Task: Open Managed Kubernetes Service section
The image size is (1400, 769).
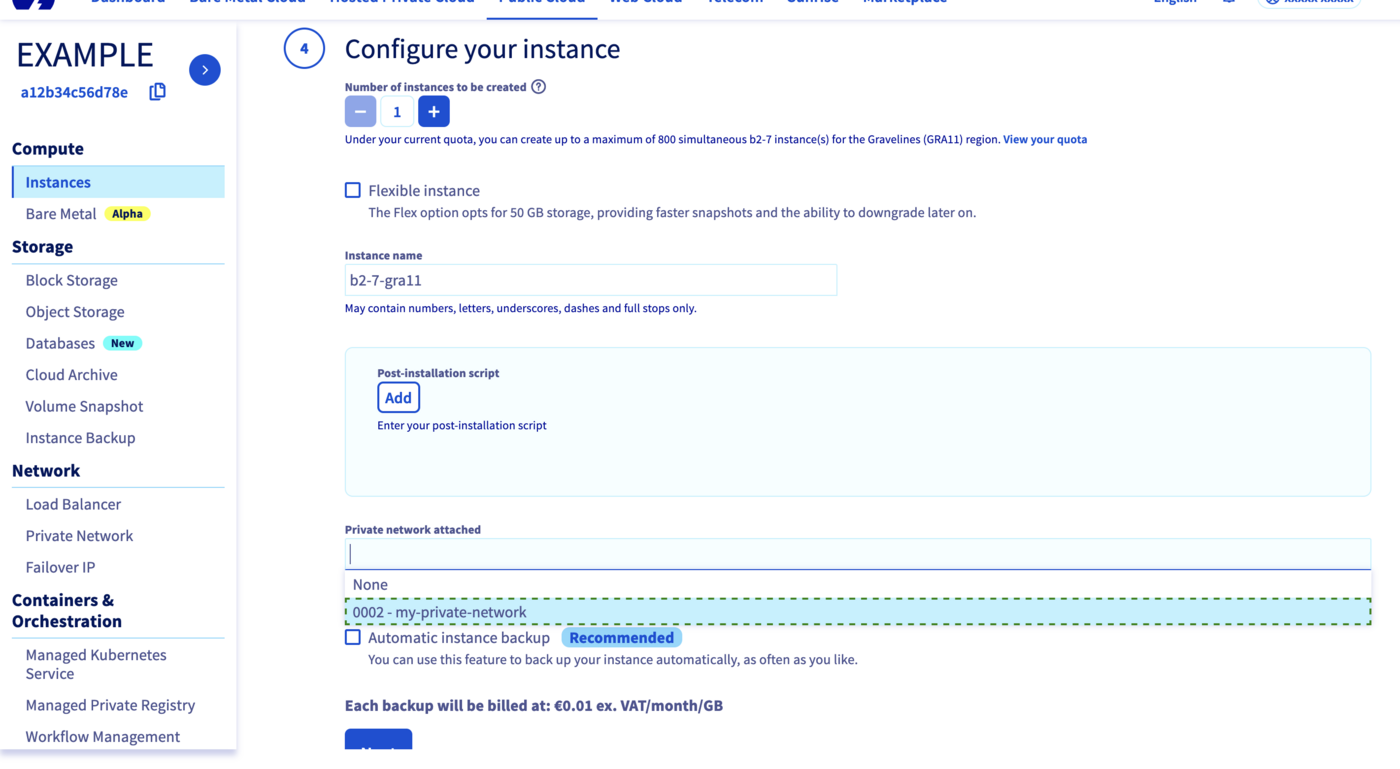Action: point(96,664)
